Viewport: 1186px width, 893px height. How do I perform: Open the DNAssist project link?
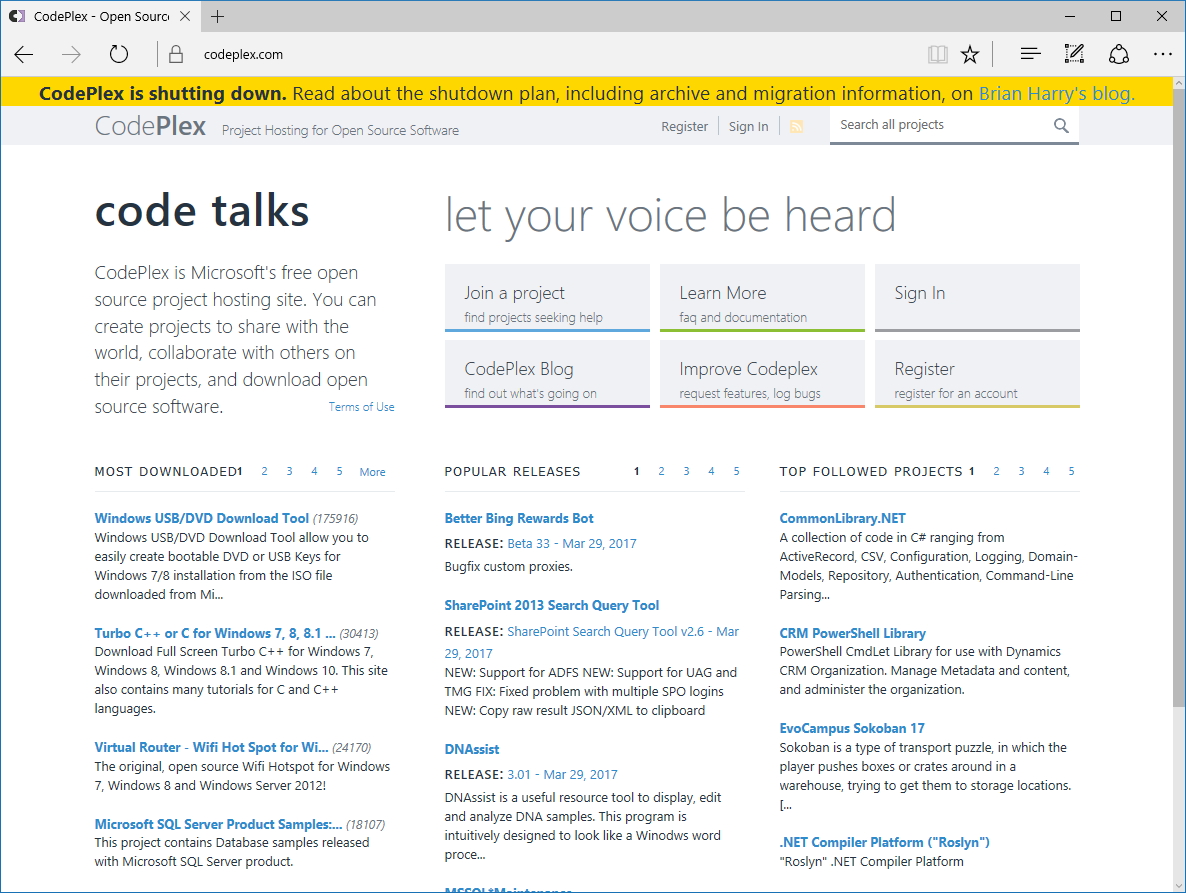pos(472,749)
